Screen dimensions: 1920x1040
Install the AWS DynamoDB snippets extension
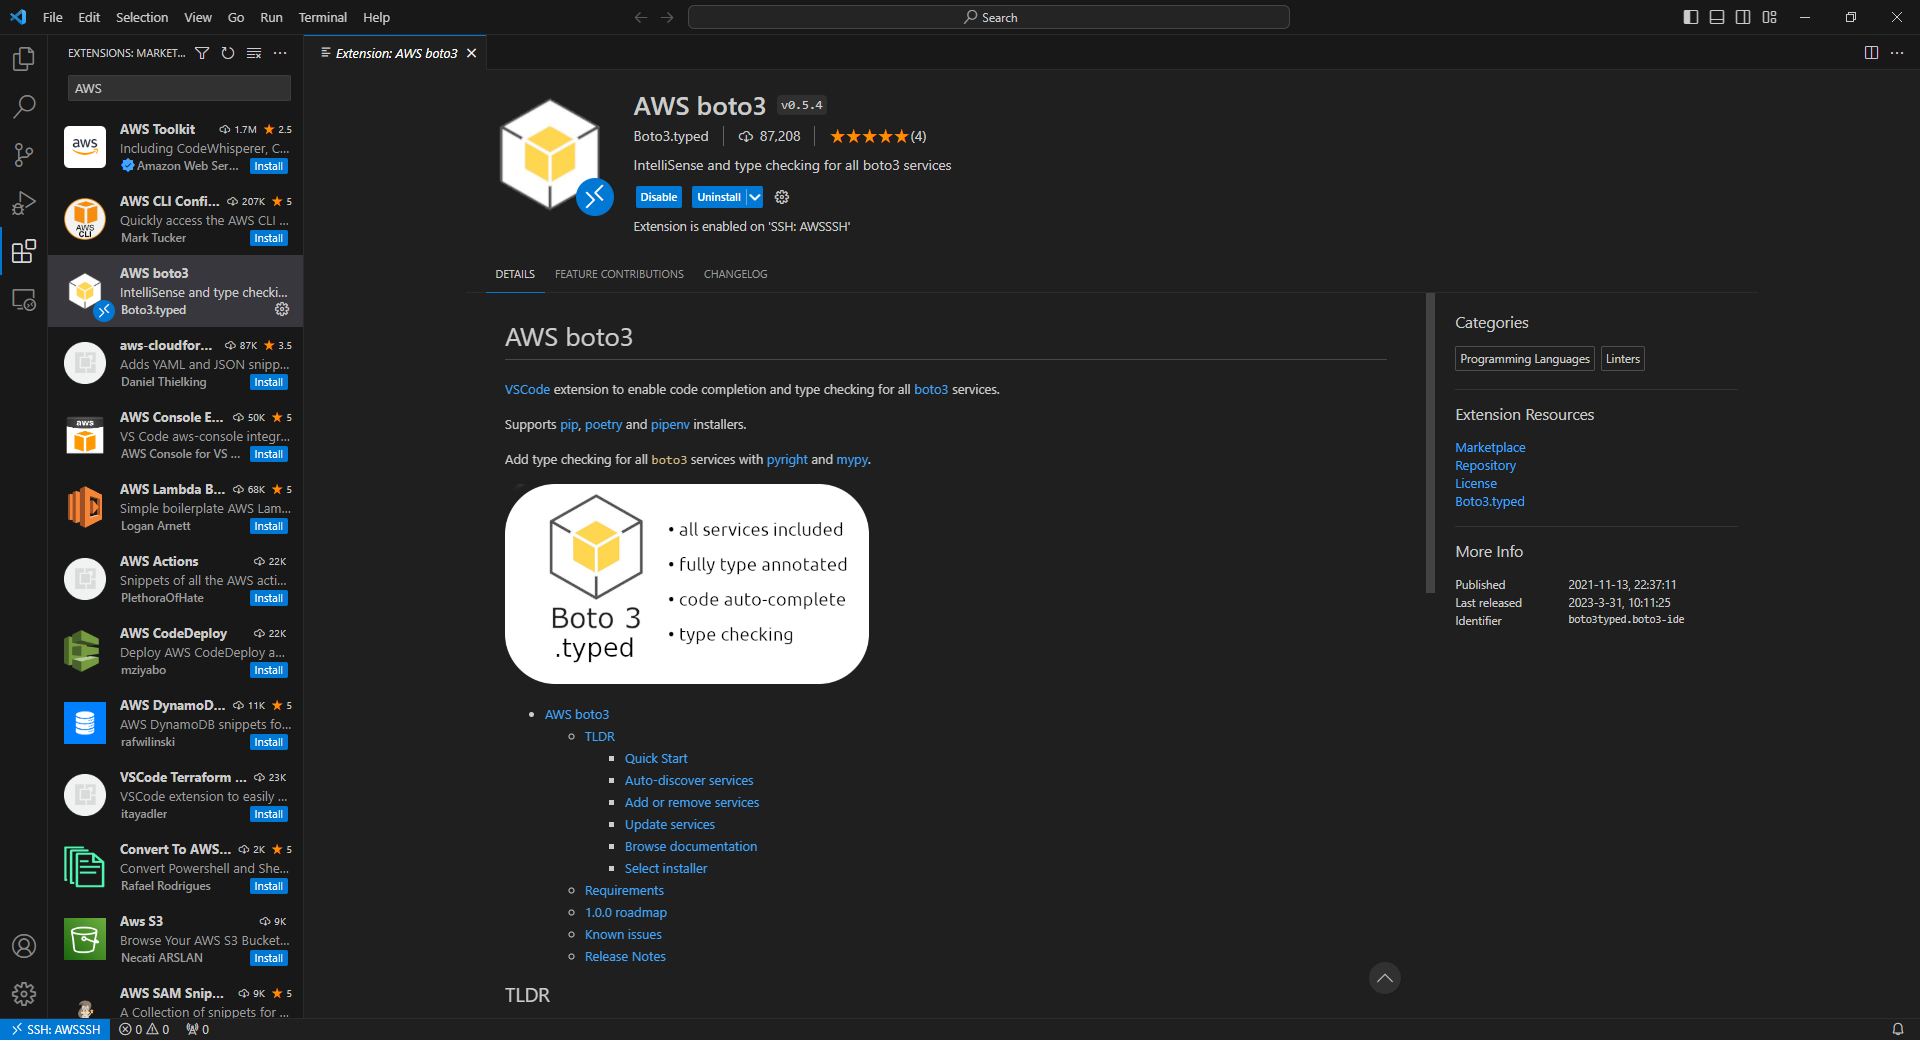(268, 742)
